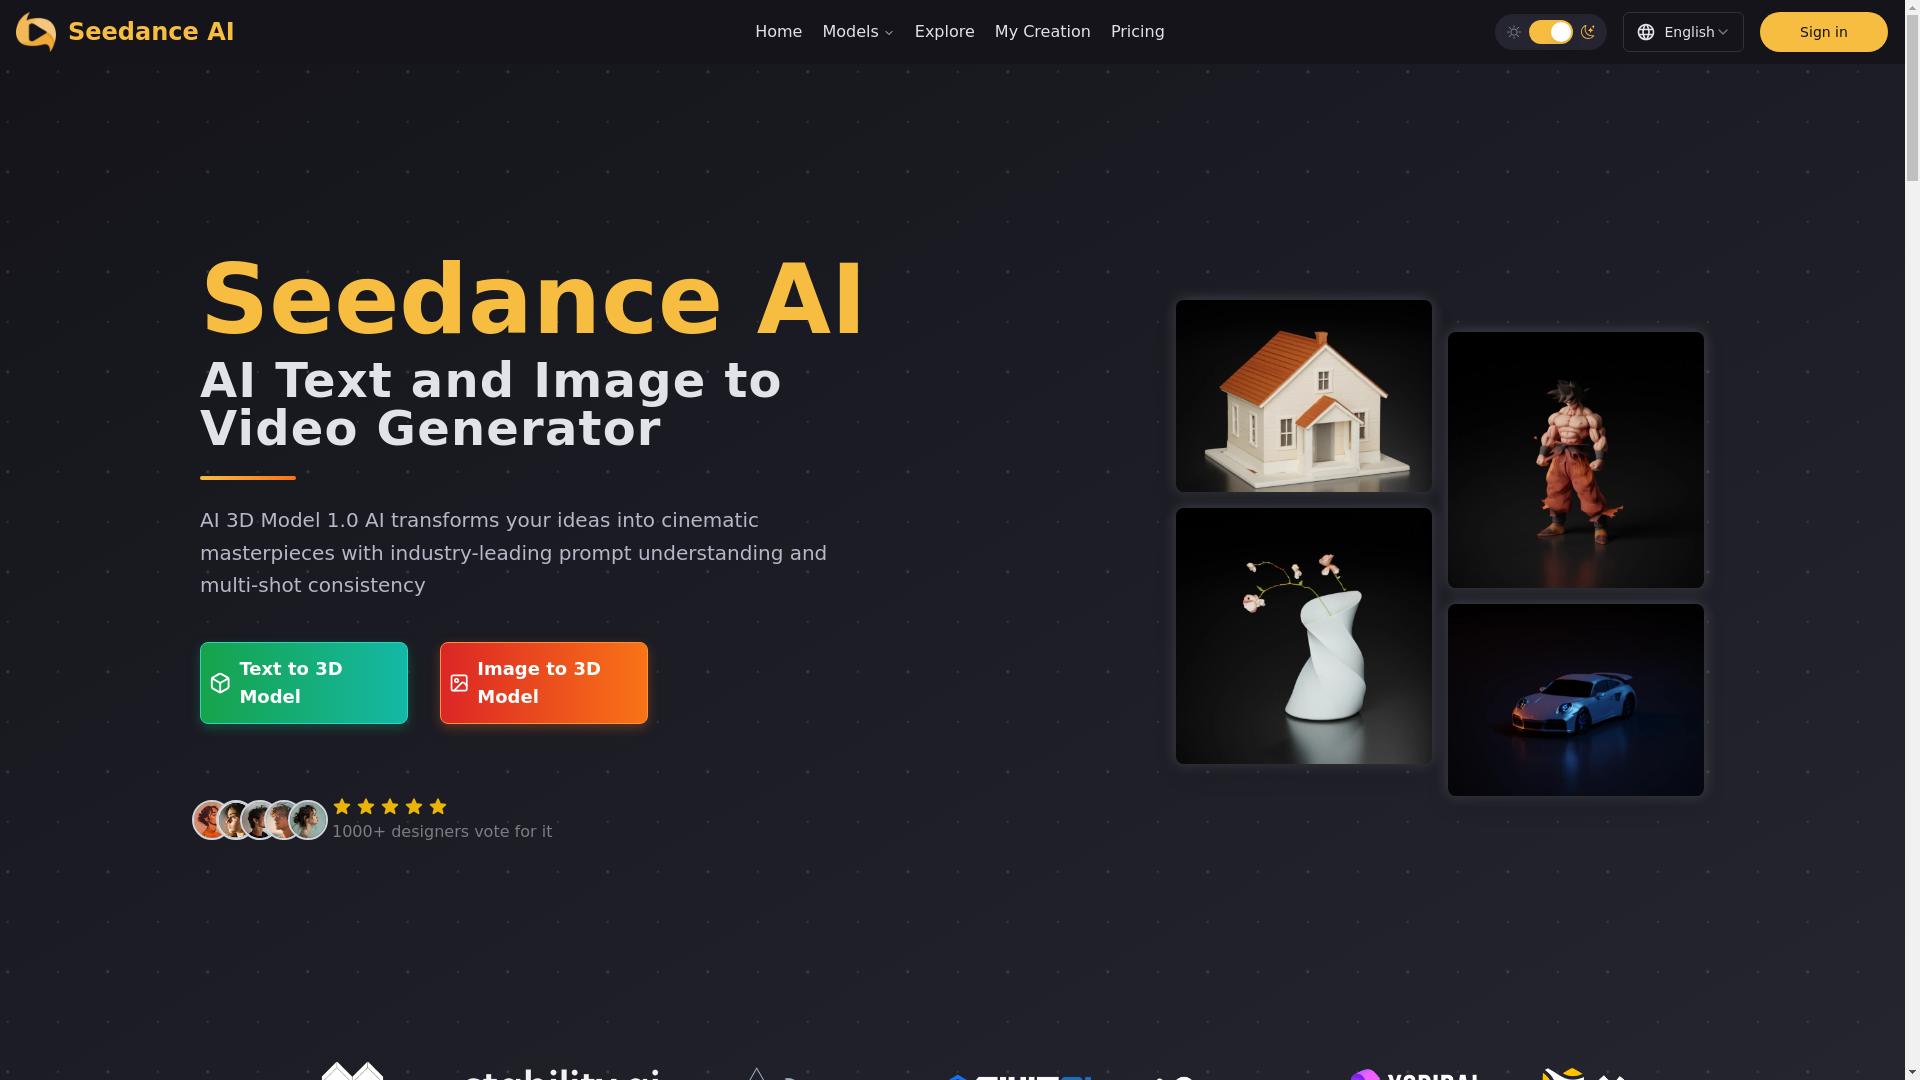Click the cube icon on Text to 3D Model
The image size is (1920, 1080).
point(220,683)
